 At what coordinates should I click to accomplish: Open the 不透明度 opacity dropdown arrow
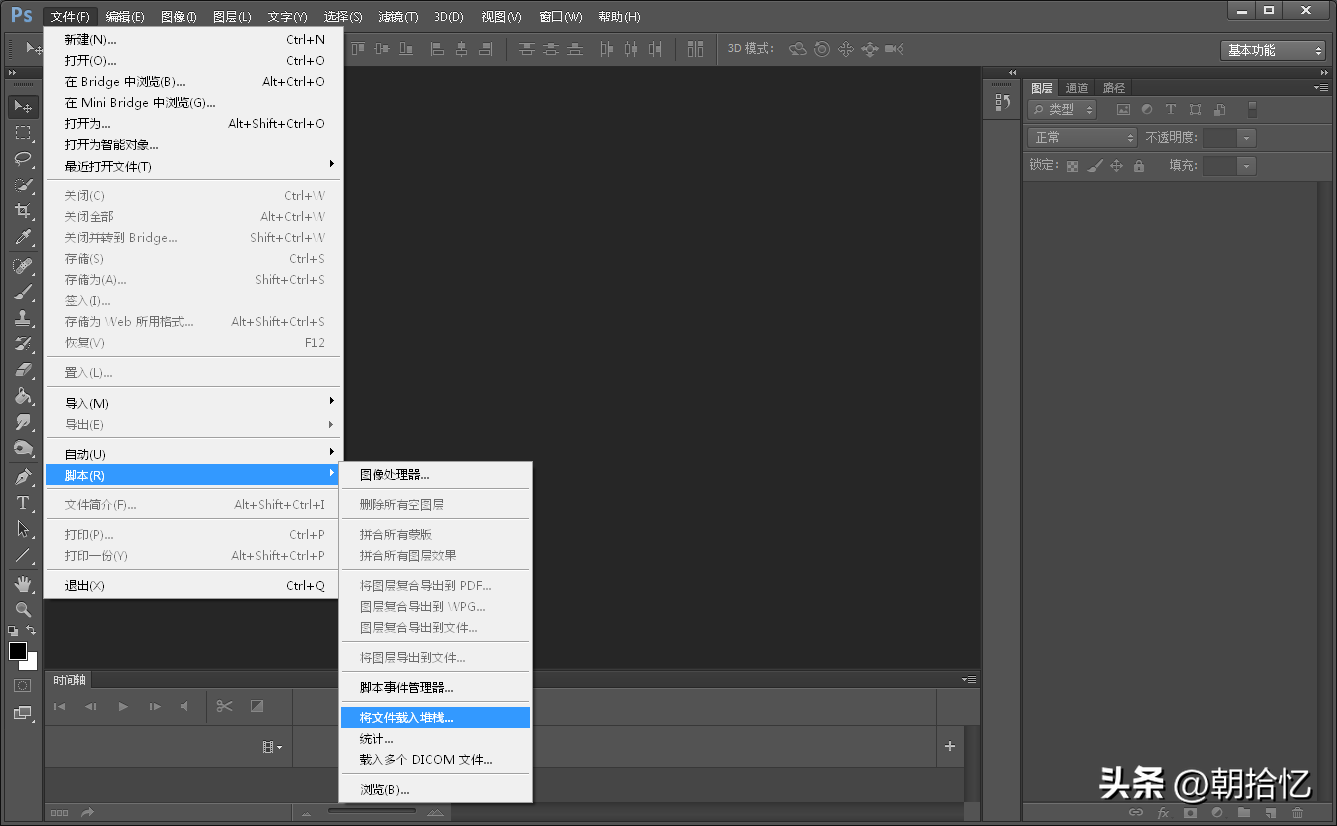pyautogui.click(x=1246, y=138)
